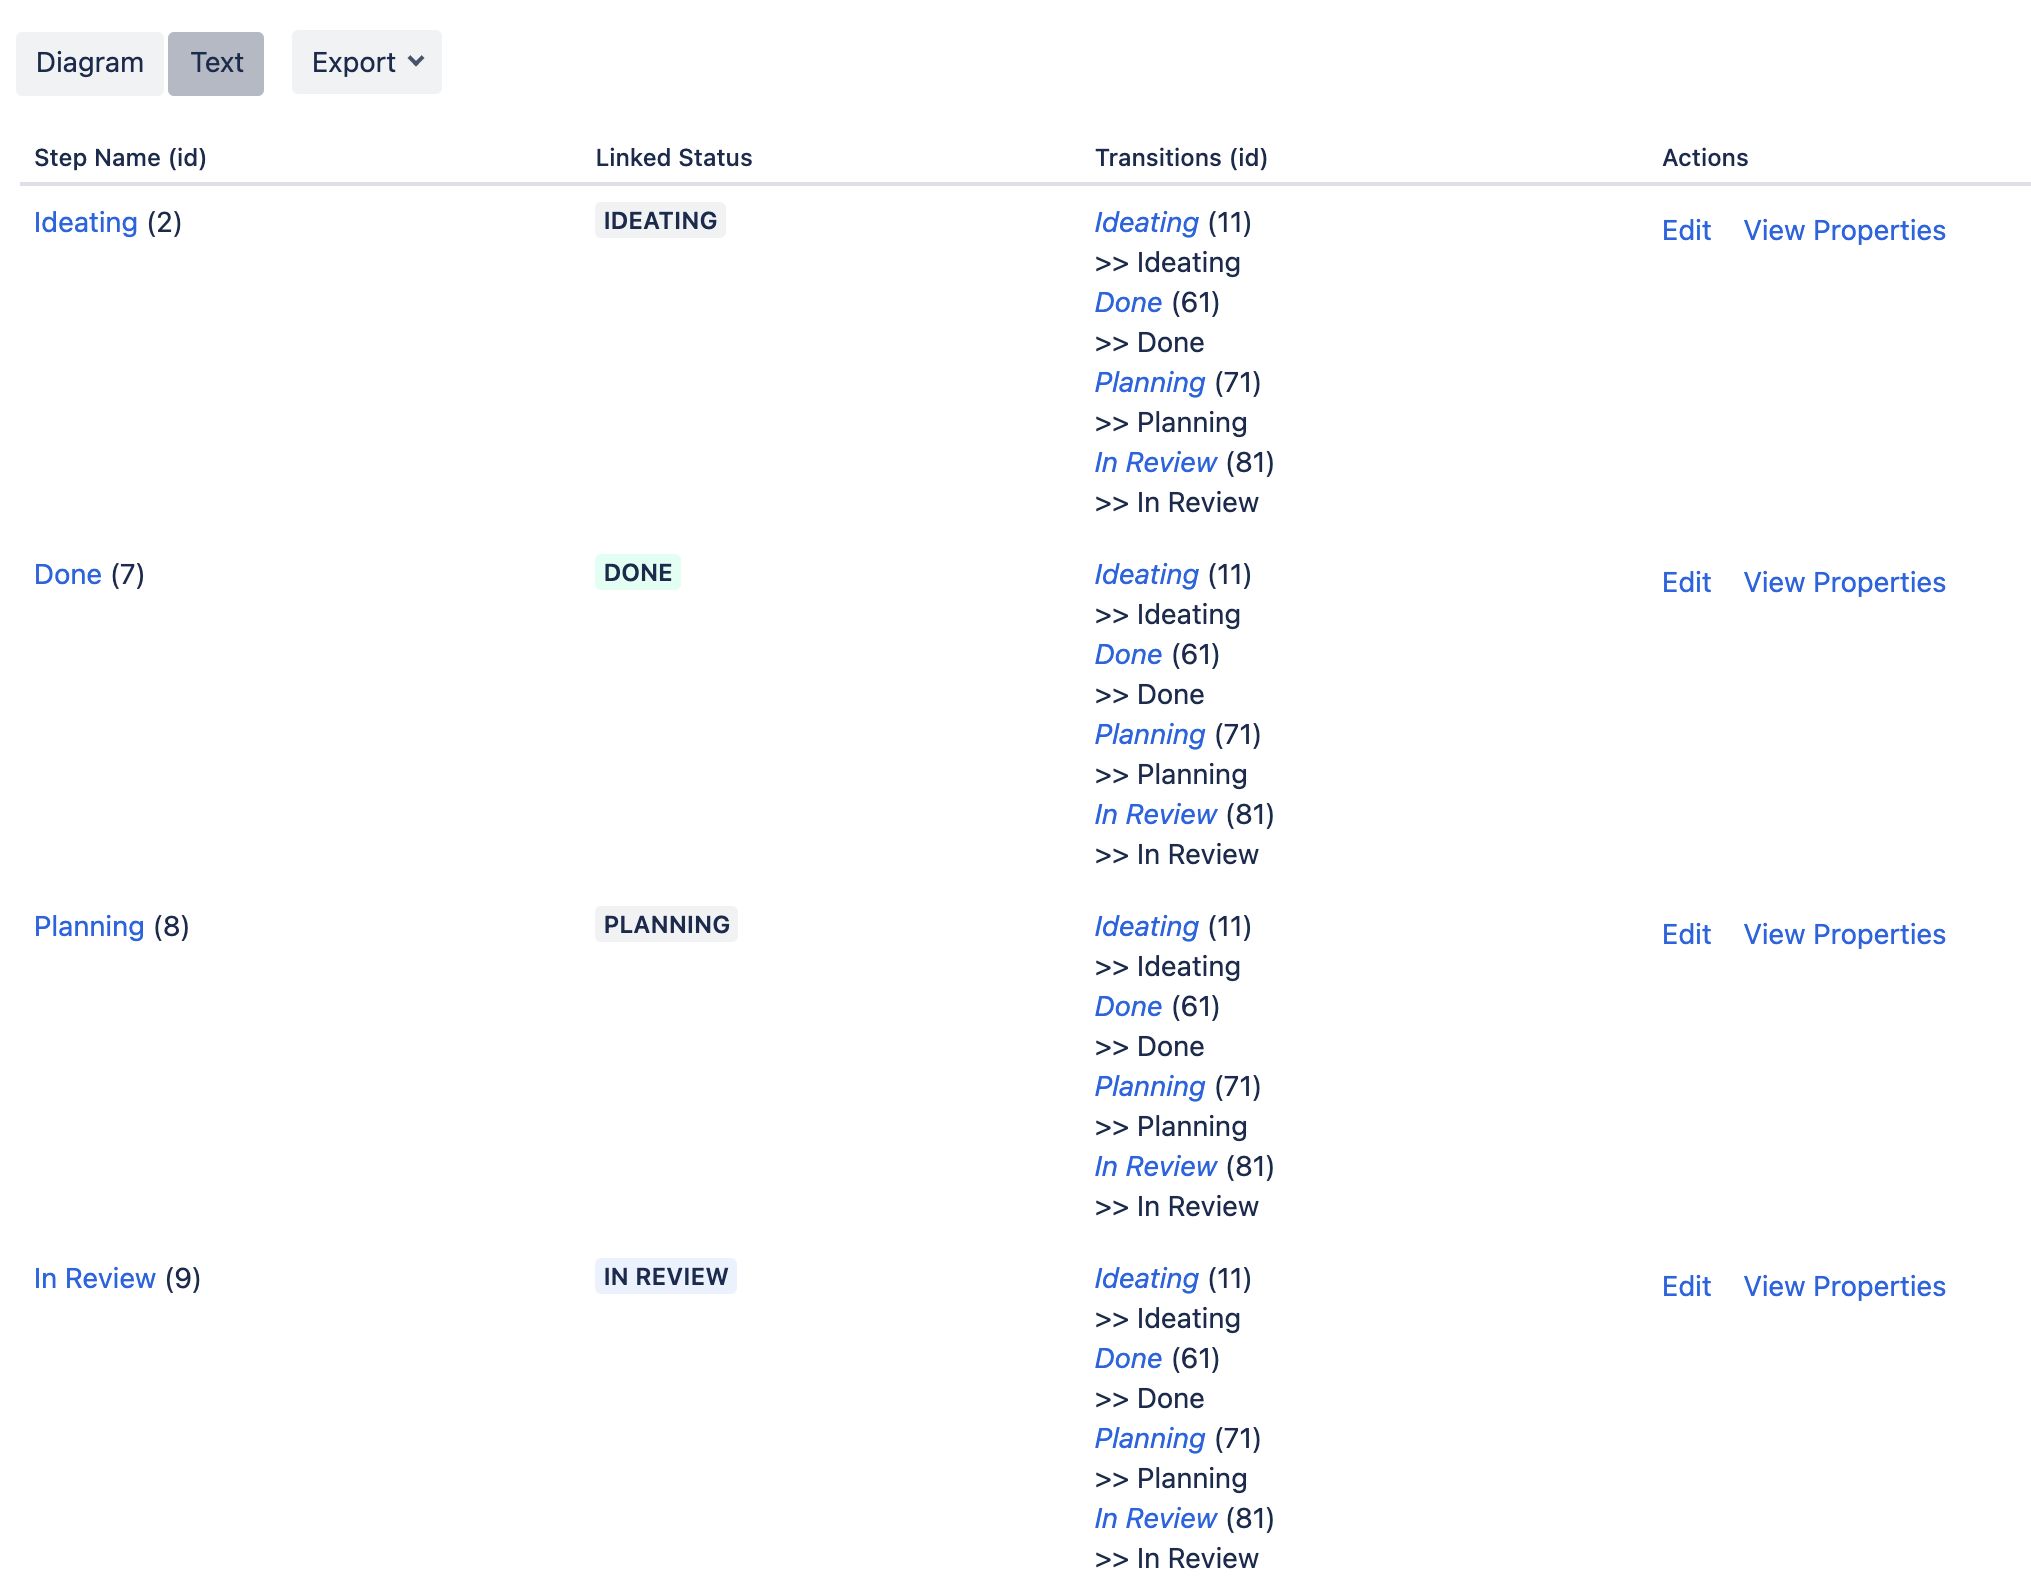
Task: Open In Review (81) transition in In Review row
Action: point(1155,1518)
